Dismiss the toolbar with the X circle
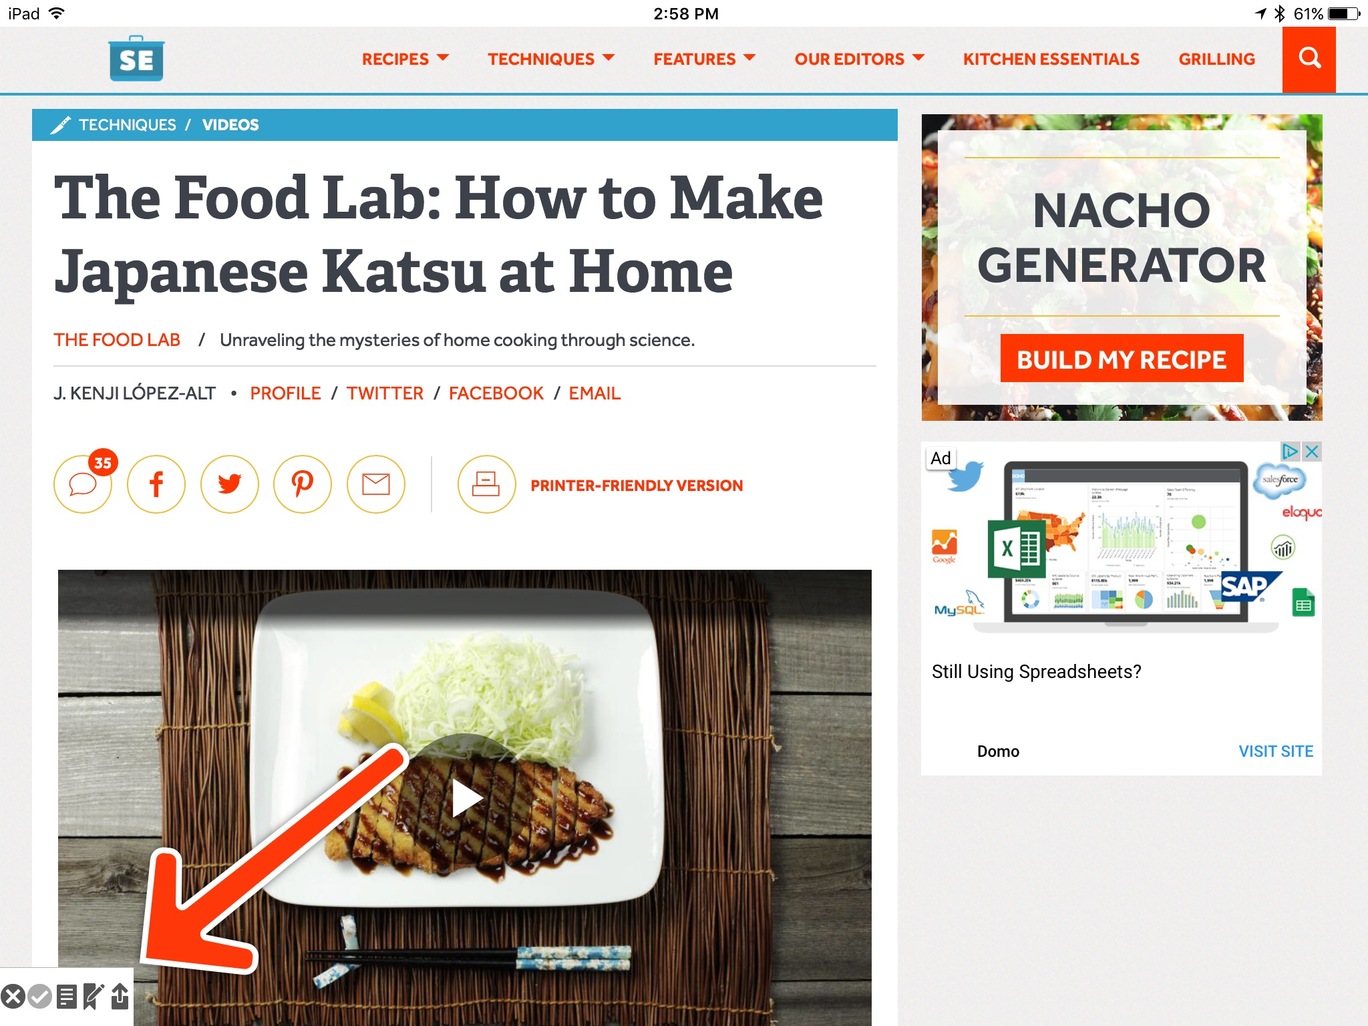The height and width of the screenshot is (1026, 1368). [x=13, y=996]
